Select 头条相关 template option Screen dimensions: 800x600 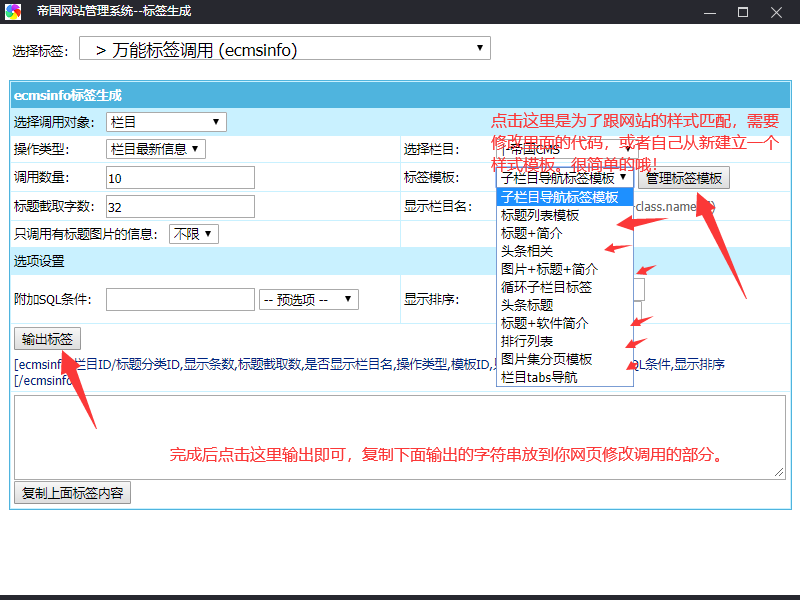click(527, 251)
